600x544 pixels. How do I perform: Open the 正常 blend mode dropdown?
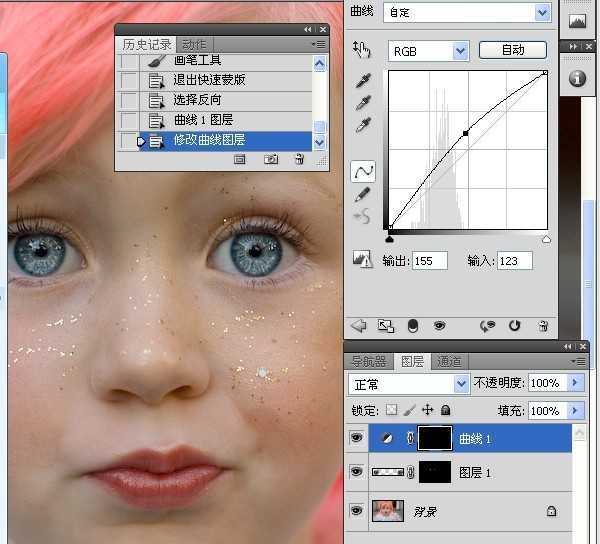461,383
